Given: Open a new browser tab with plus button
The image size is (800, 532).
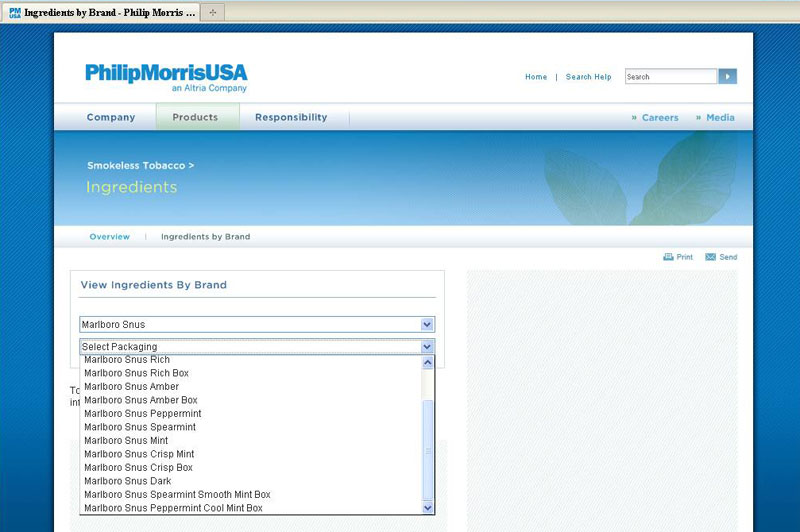Looking at the screenshot, I should 212,12.
